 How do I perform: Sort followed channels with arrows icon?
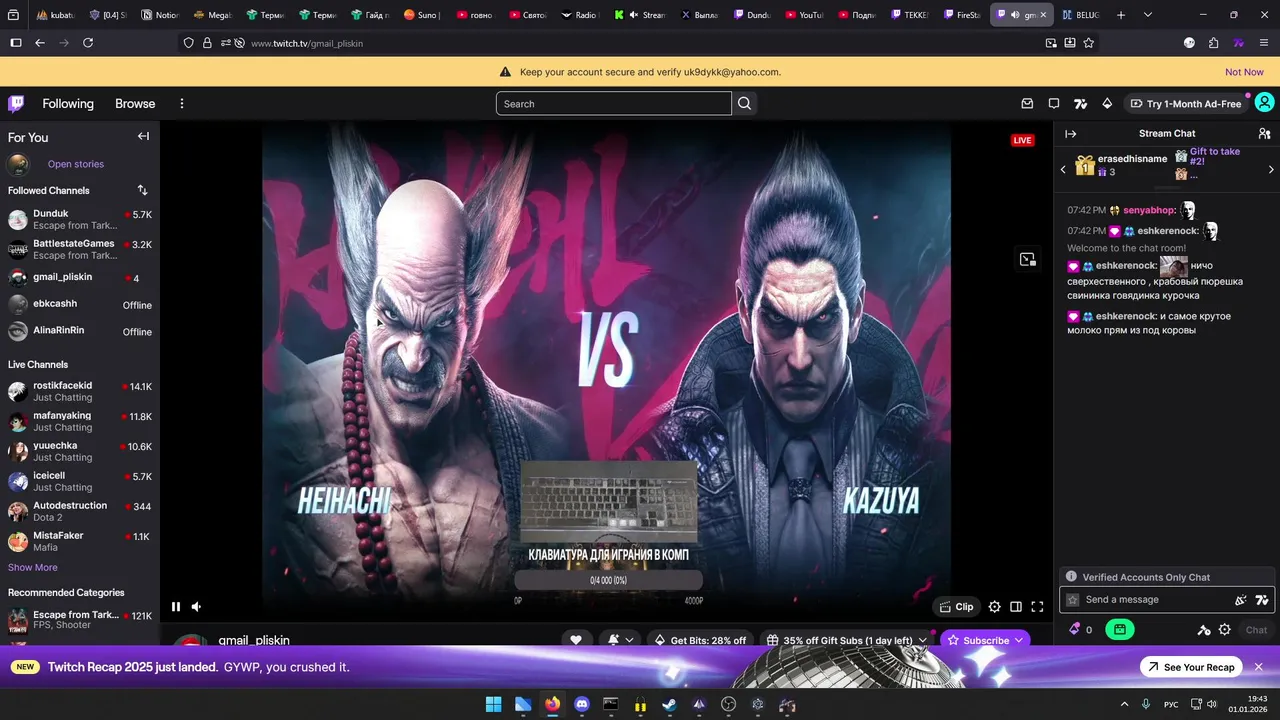click(142, 190)
